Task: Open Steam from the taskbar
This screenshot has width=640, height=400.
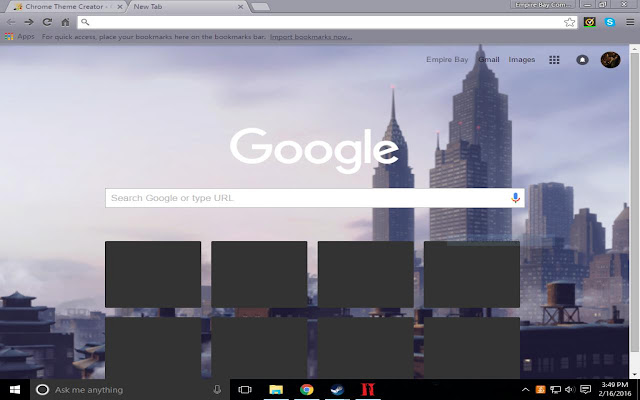Action: click(x=337, y=390)
